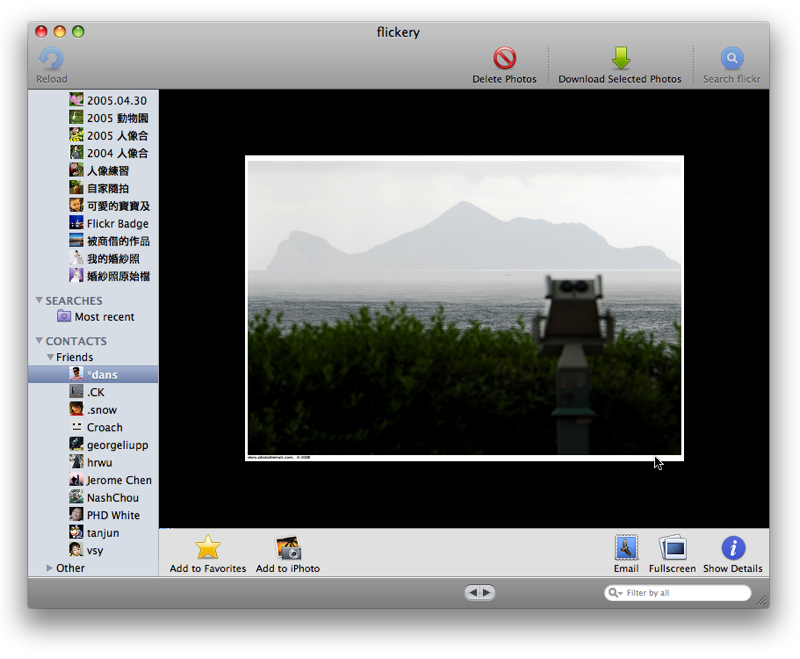800x659 pixels.
Task: Select contact Croach
Action: coord(93,427)
